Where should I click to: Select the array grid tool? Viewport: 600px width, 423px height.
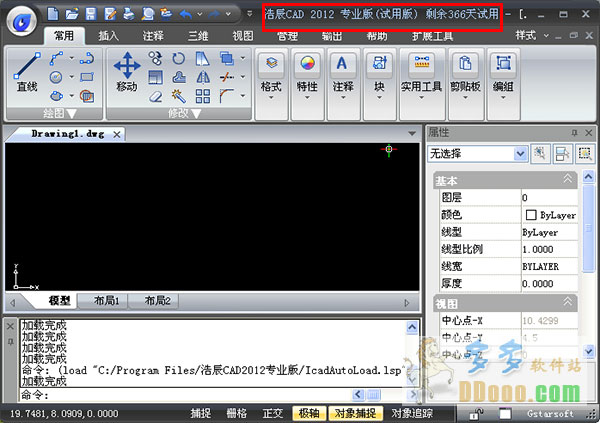[203, 96]
